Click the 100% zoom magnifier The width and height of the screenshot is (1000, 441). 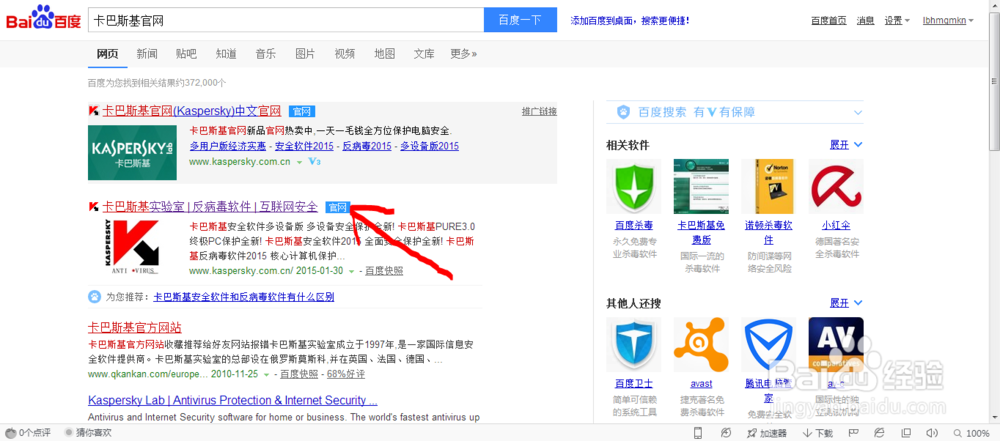[x=960, y=433]
